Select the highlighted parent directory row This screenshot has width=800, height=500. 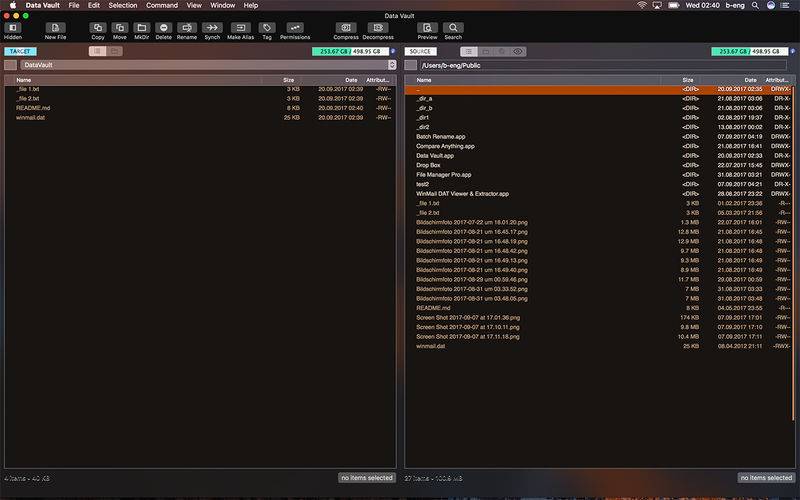[x=598, y=89]
